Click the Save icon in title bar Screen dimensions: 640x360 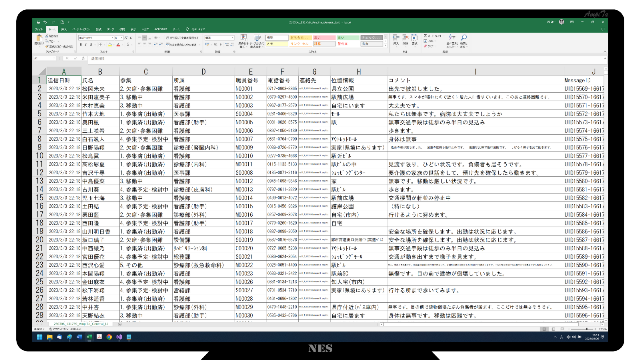38,22
